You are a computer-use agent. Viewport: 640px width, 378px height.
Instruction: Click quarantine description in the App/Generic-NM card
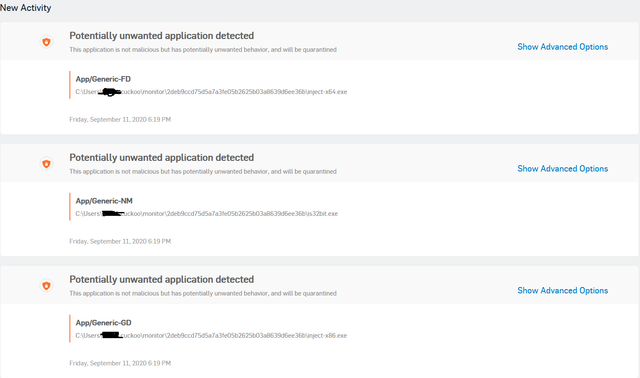tap(203, 171)
